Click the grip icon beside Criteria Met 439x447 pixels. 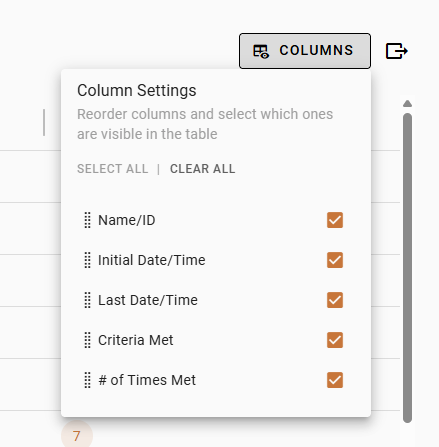87,340
